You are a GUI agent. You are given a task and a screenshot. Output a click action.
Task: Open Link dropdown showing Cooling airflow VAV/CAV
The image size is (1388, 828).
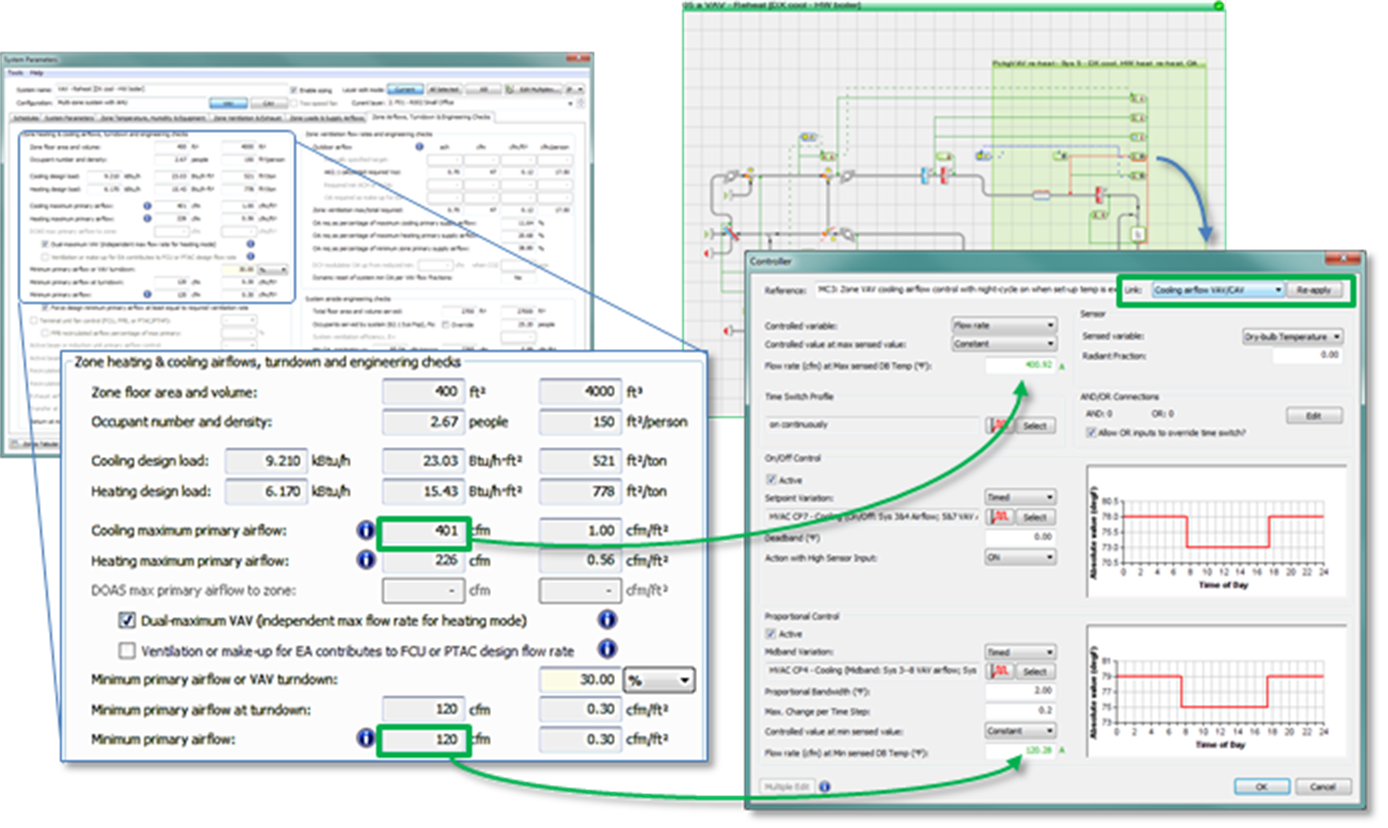point(1217,290)
